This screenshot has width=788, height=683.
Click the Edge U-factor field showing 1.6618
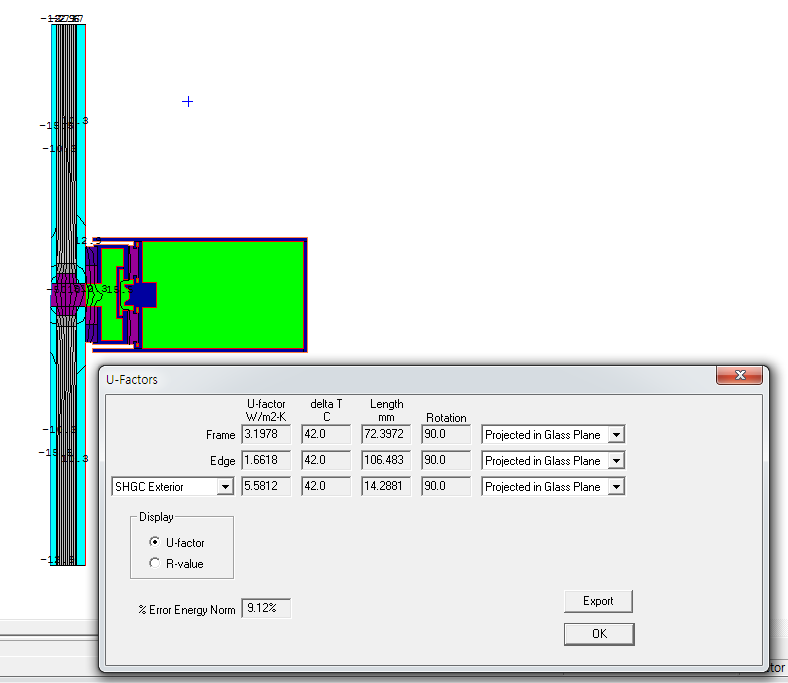[265, 461]
